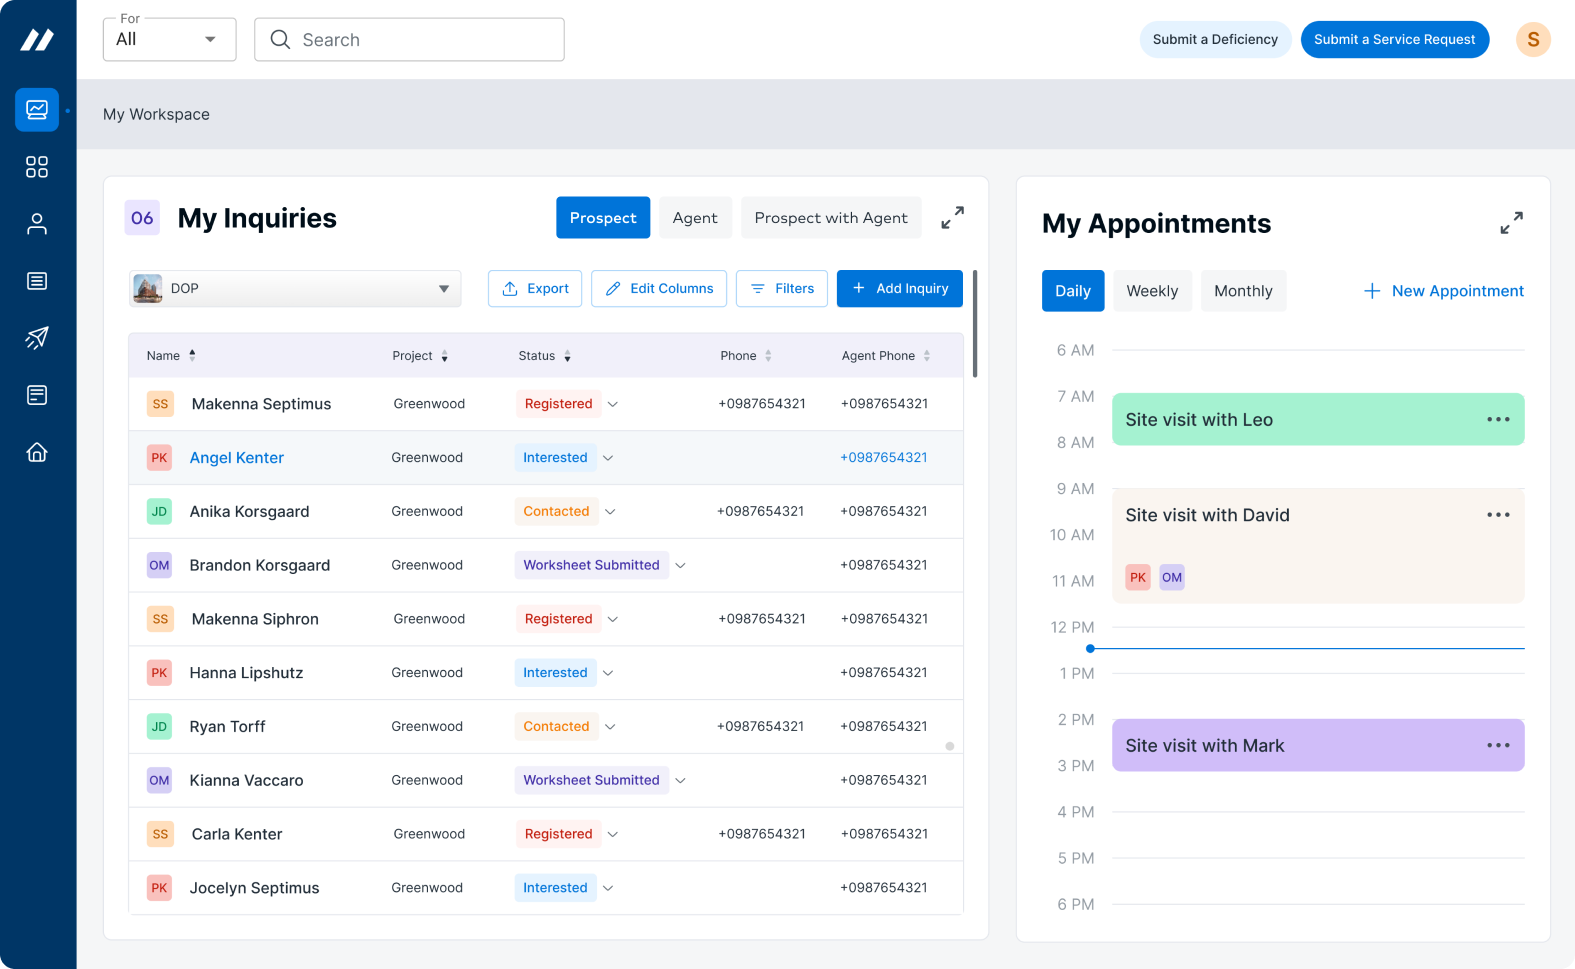Screen dimensions: 1575x969
Task: Sort by Status column arrows
Action: (567, 356)
